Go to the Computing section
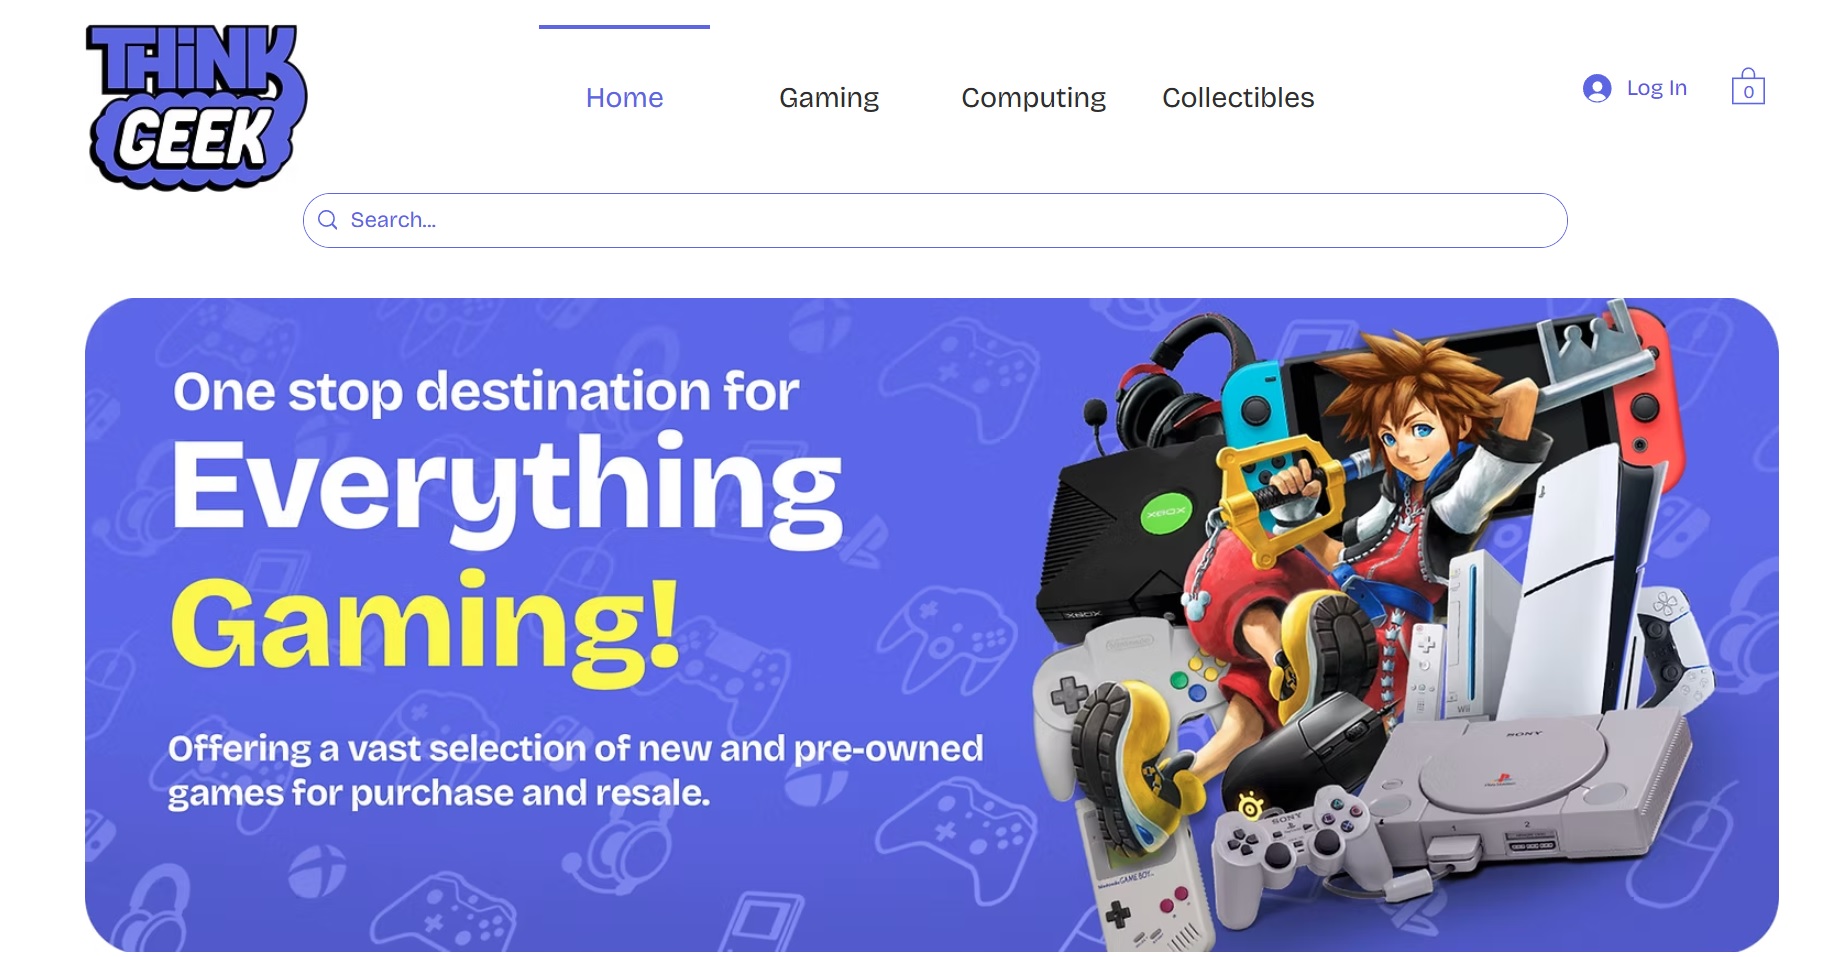The width and height of the screenshot is (1845, 957). (1033, 97)
